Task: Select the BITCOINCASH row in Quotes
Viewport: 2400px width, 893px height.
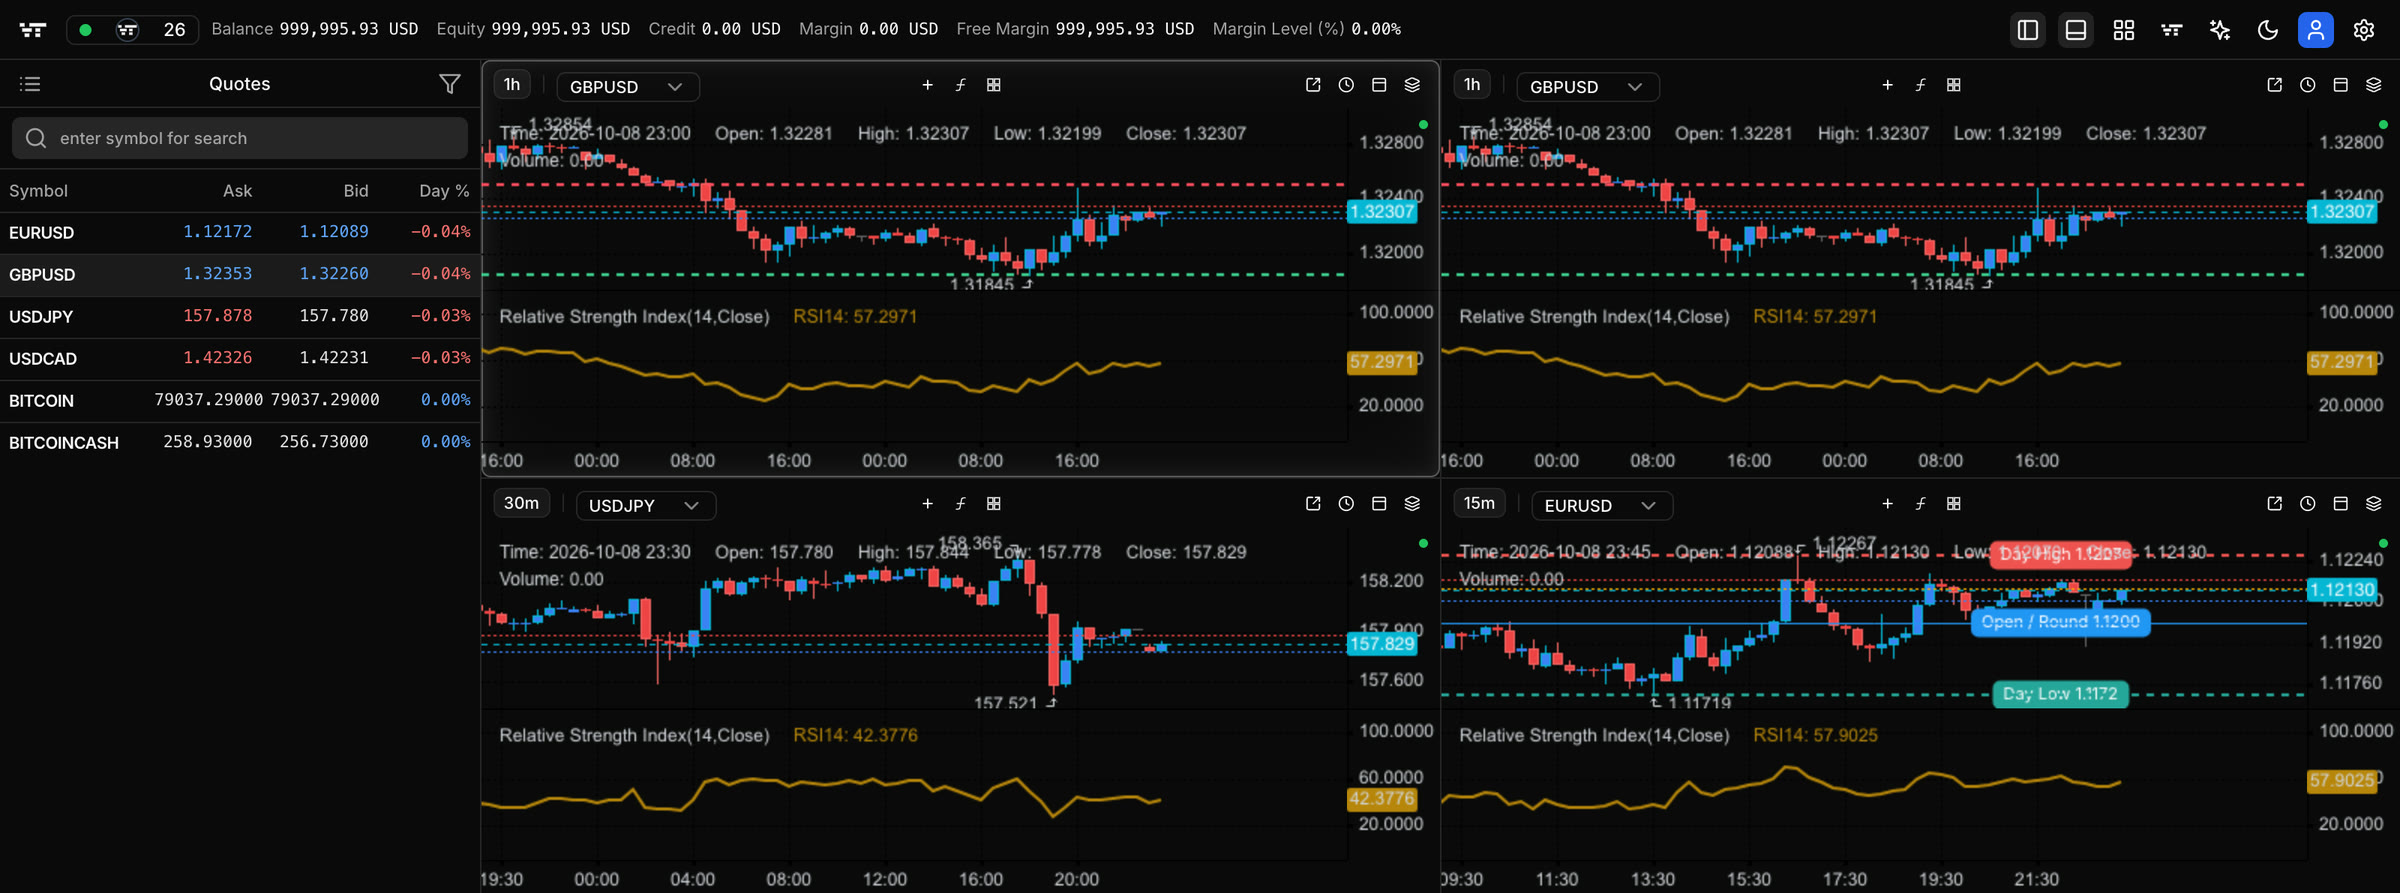Action: point(240,442)
